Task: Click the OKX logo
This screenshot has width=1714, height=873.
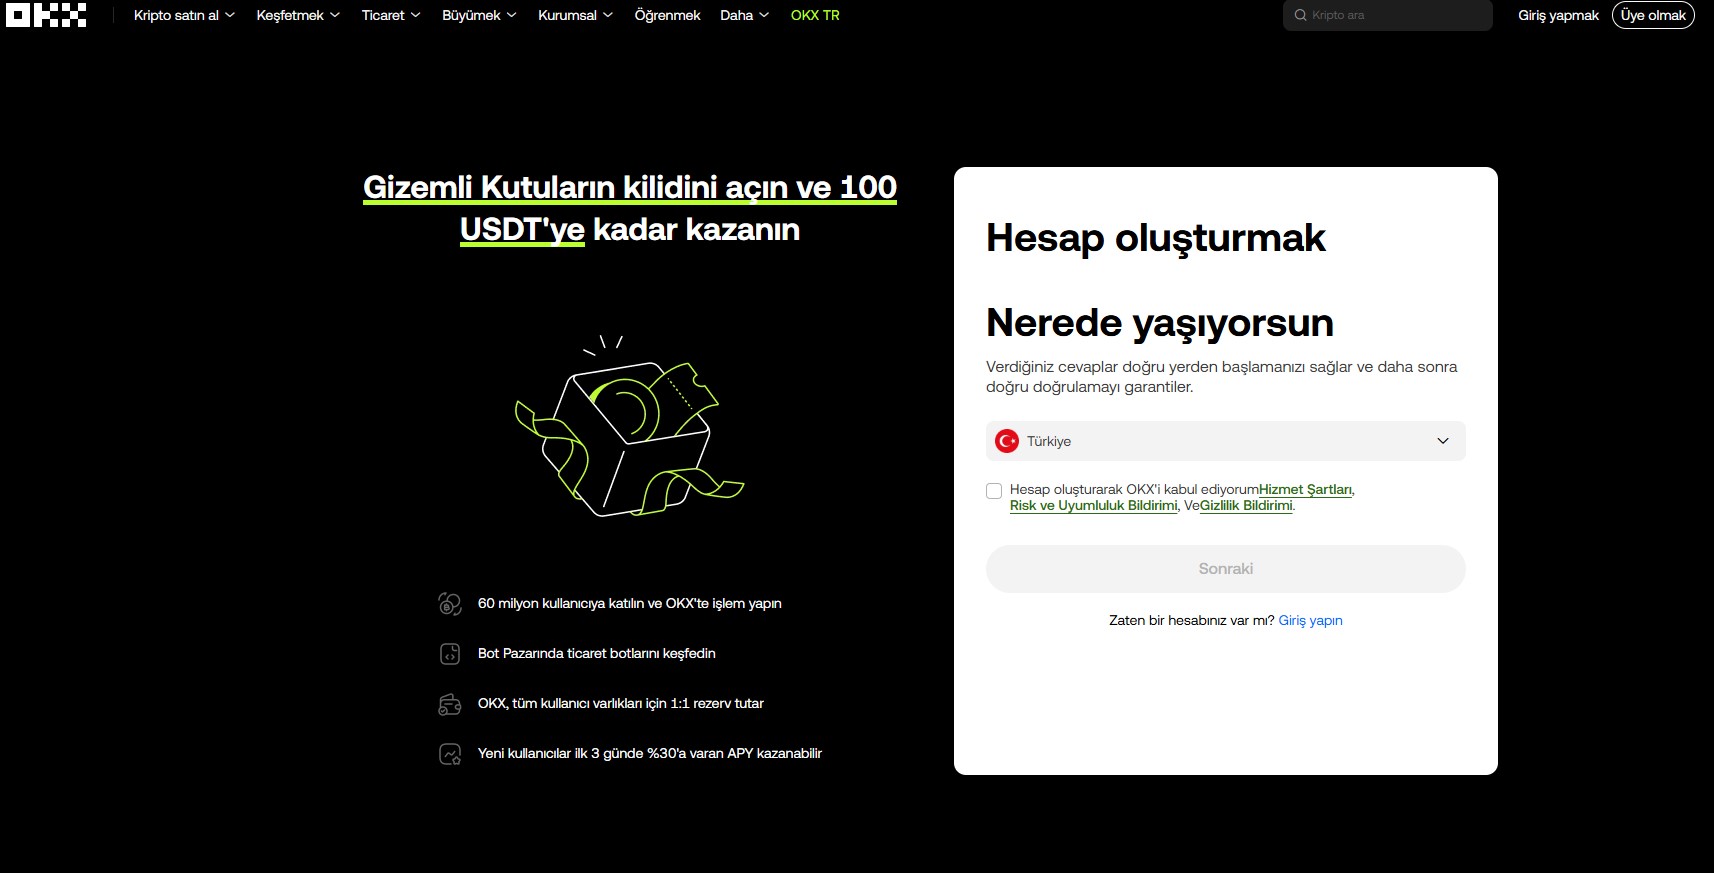Action: (46, 15)
